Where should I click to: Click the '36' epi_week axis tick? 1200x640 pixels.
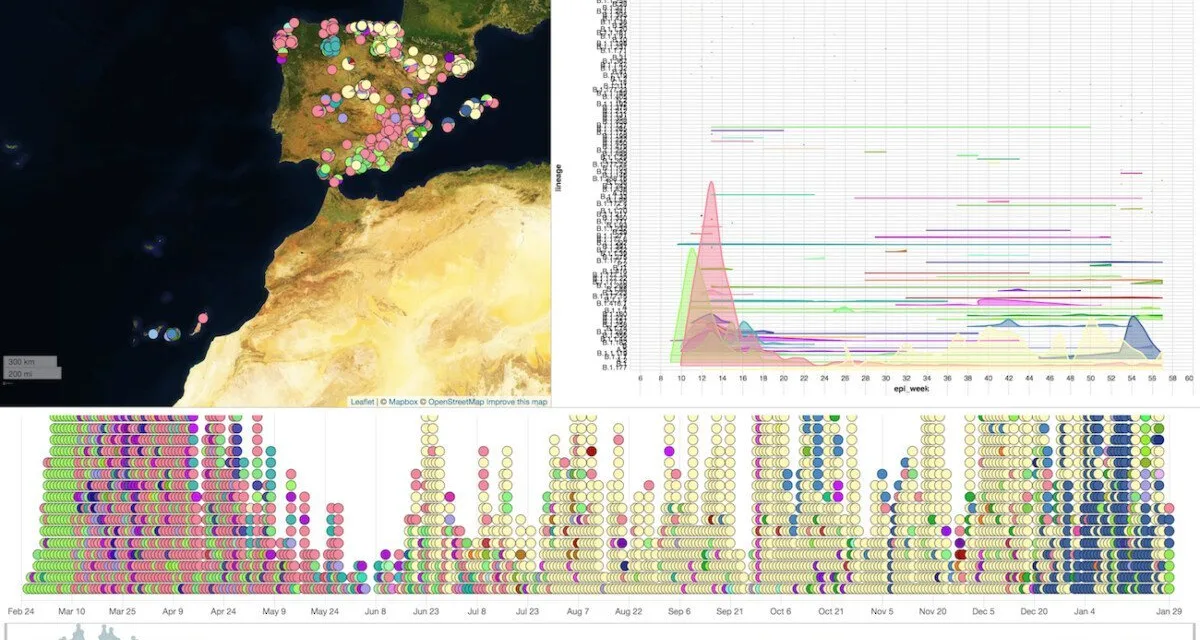pyautogui.click(x=947, y=379)
